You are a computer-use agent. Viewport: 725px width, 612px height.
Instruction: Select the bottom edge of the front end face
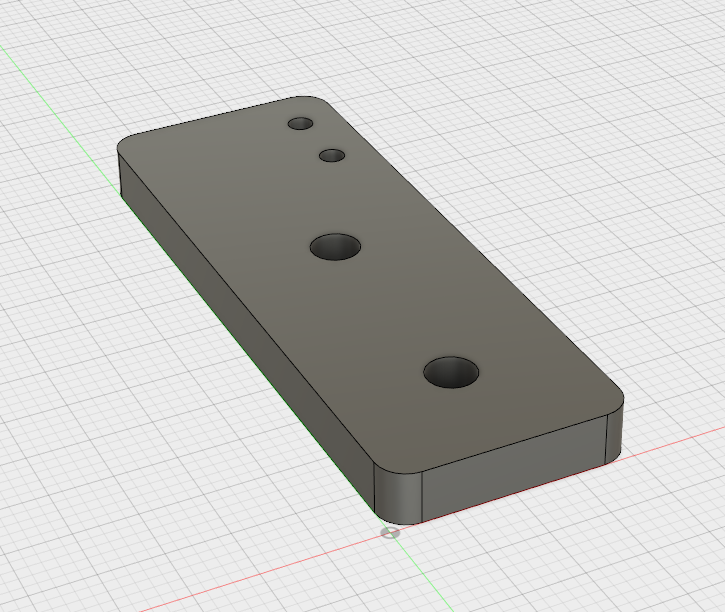pos(513,494)
